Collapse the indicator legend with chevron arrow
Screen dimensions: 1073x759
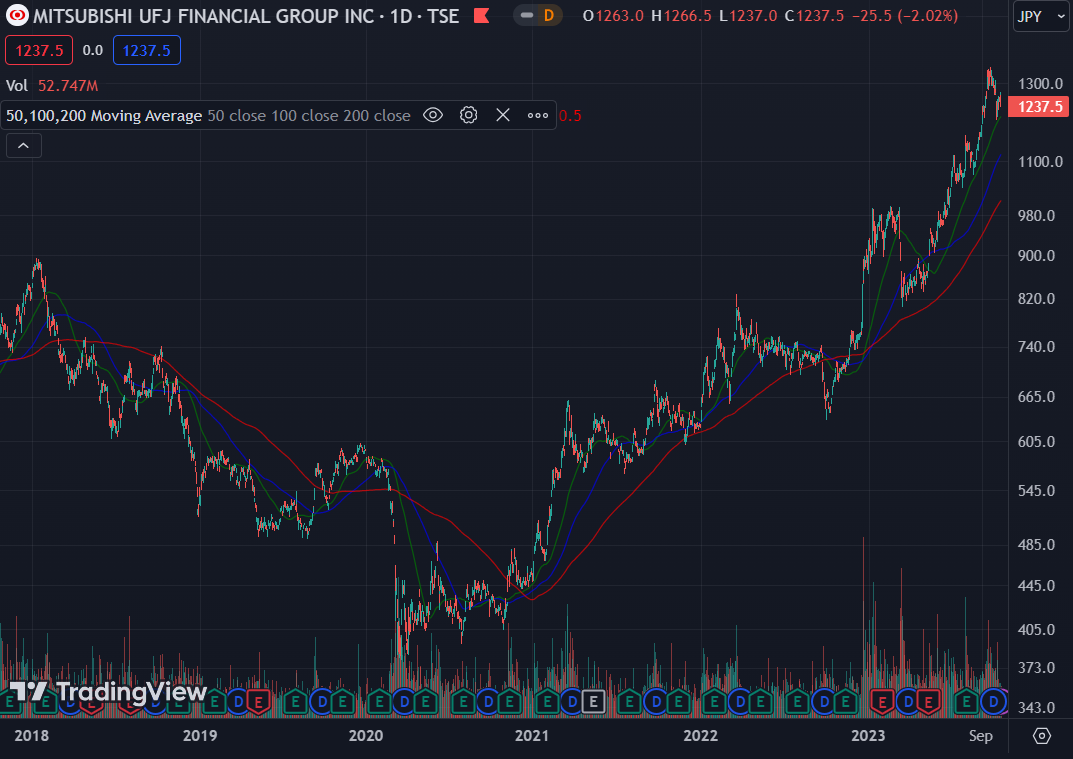coord(23,146)
